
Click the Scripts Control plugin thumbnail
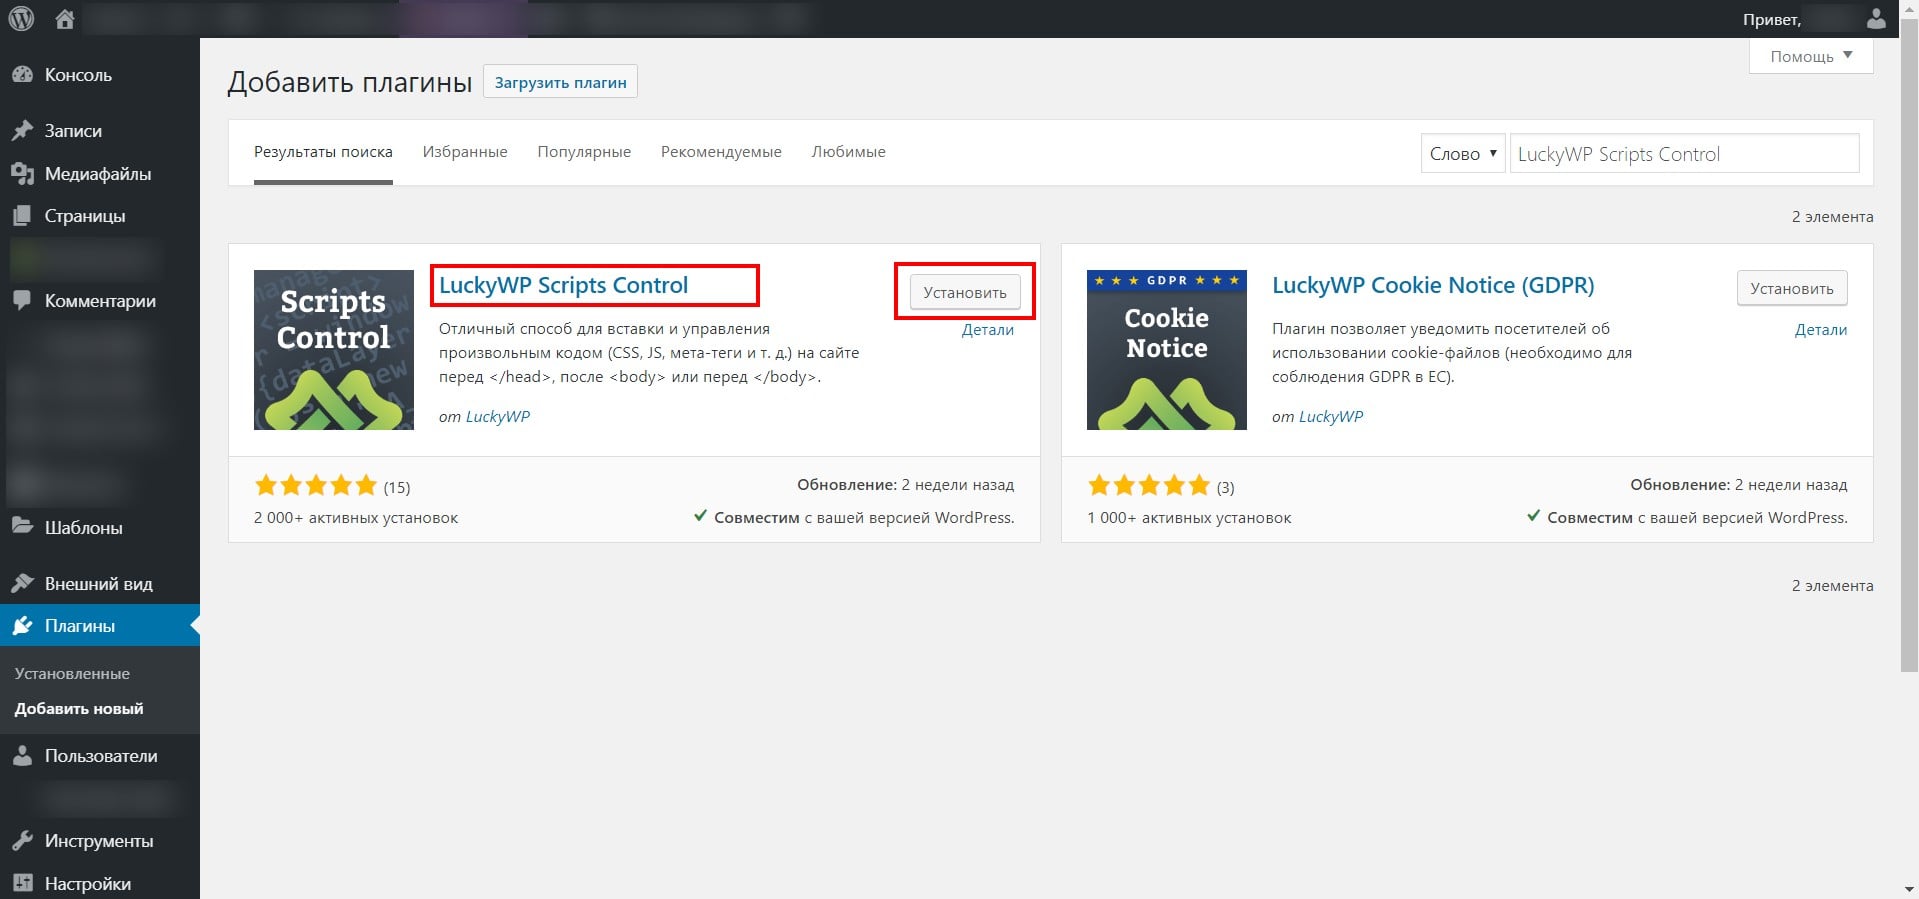333,350
